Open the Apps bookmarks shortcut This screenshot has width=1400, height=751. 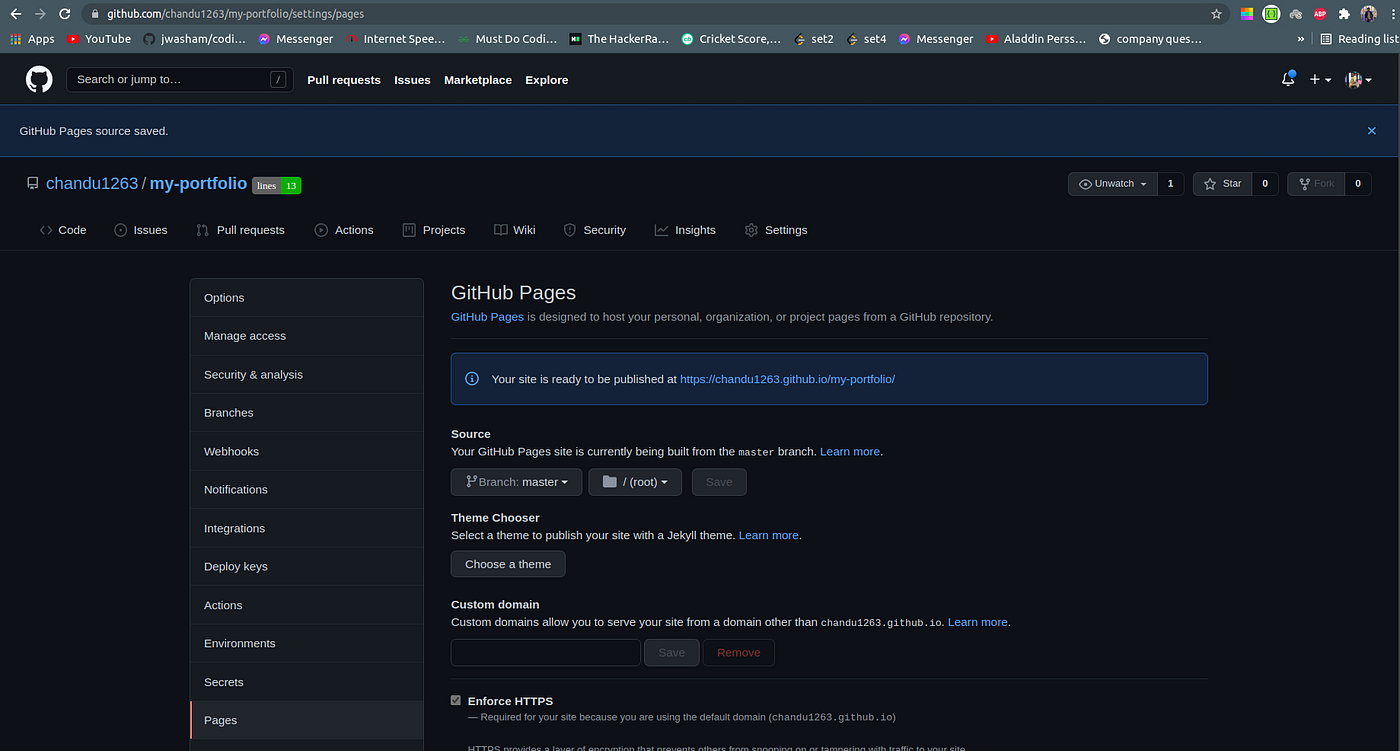pos(32,39)
